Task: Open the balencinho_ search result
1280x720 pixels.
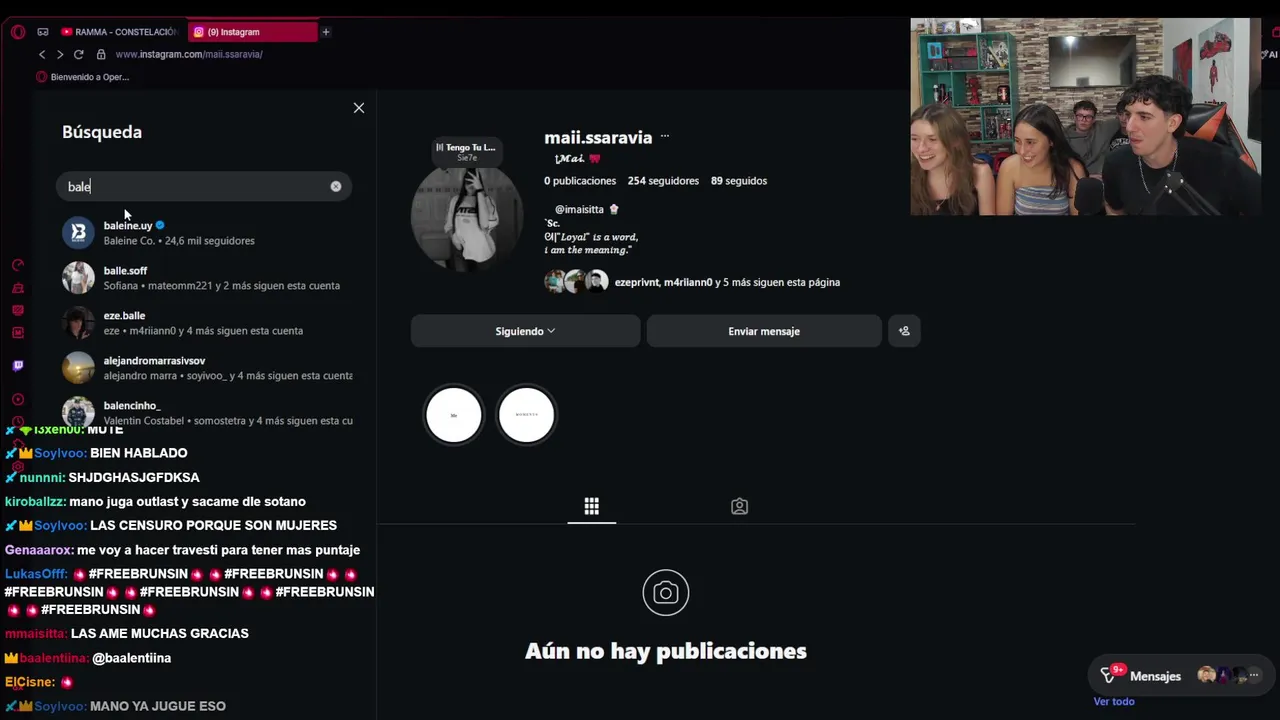Action: point(205,412)
